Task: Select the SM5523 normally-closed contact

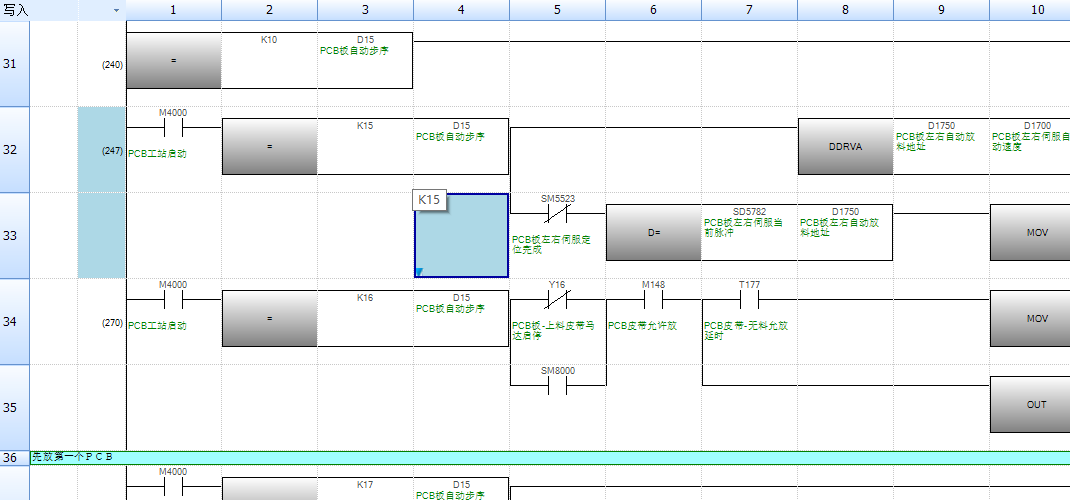Action: coord(557,213)
